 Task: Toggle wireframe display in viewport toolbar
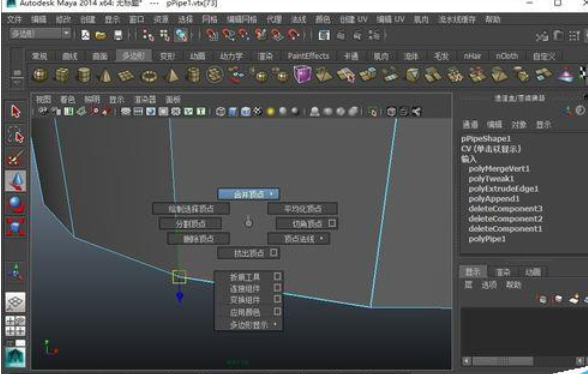(220, 111)
